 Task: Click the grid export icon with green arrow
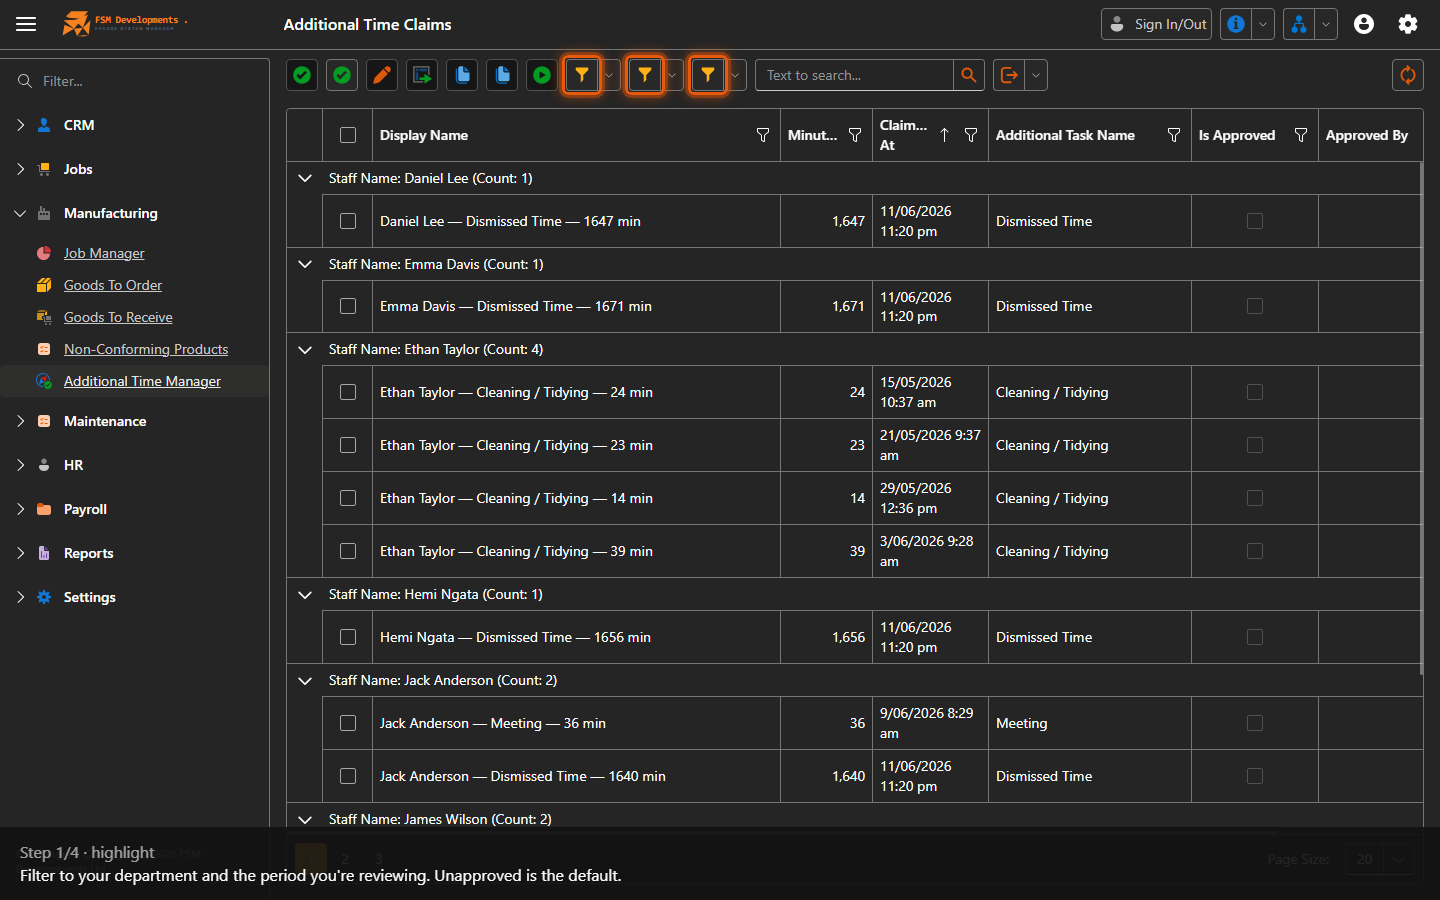coord(422,75)
